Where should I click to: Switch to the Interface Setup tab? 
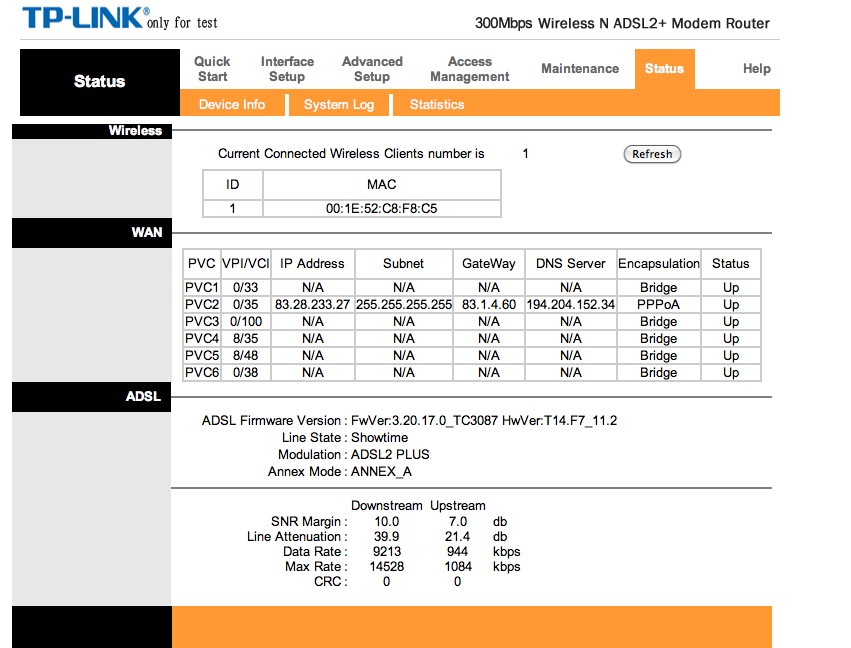[287, 69]
